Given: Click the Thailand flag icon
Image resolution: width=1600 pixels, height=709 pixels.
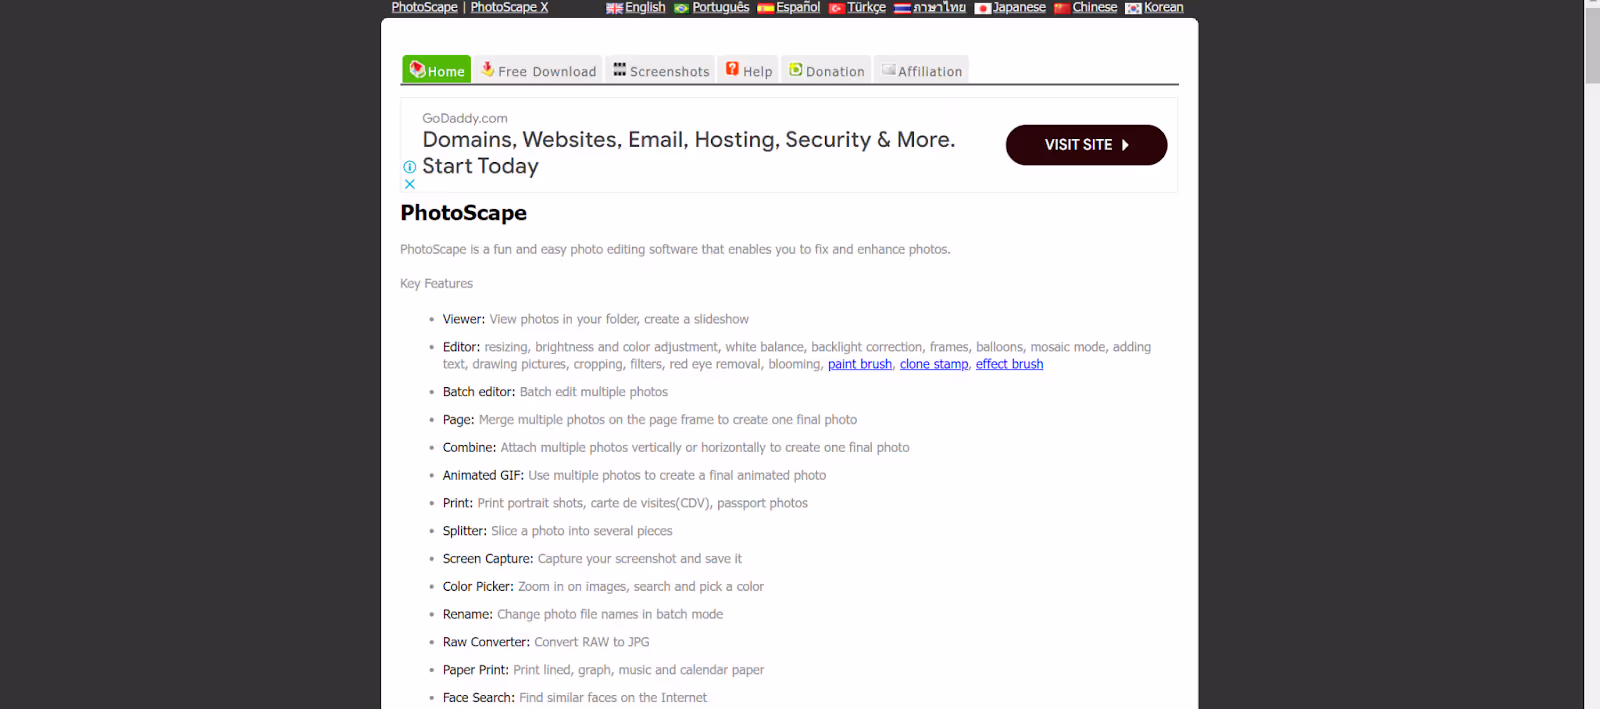Looking at the screenshot, I should pos(902,8).
